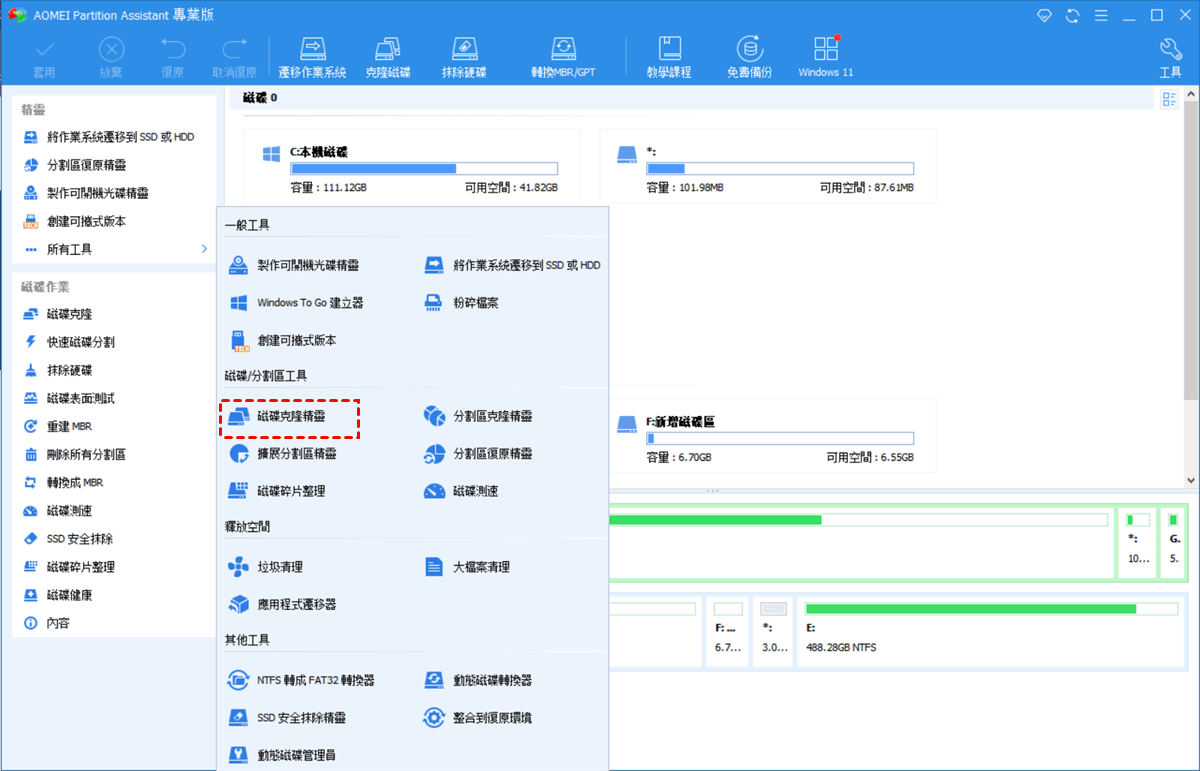Choose 大檔案清理 in the tools popup

(467, 567)
